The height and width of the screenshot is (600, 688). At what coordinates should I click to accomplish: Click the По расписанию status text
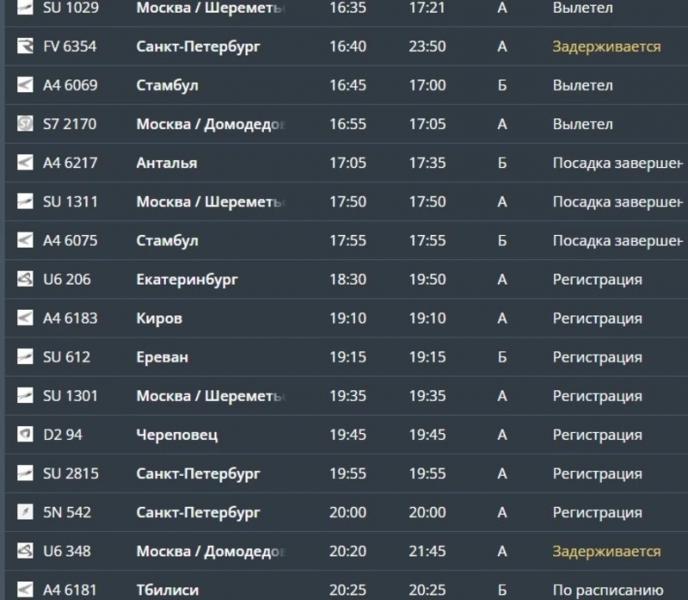[608, 591]
